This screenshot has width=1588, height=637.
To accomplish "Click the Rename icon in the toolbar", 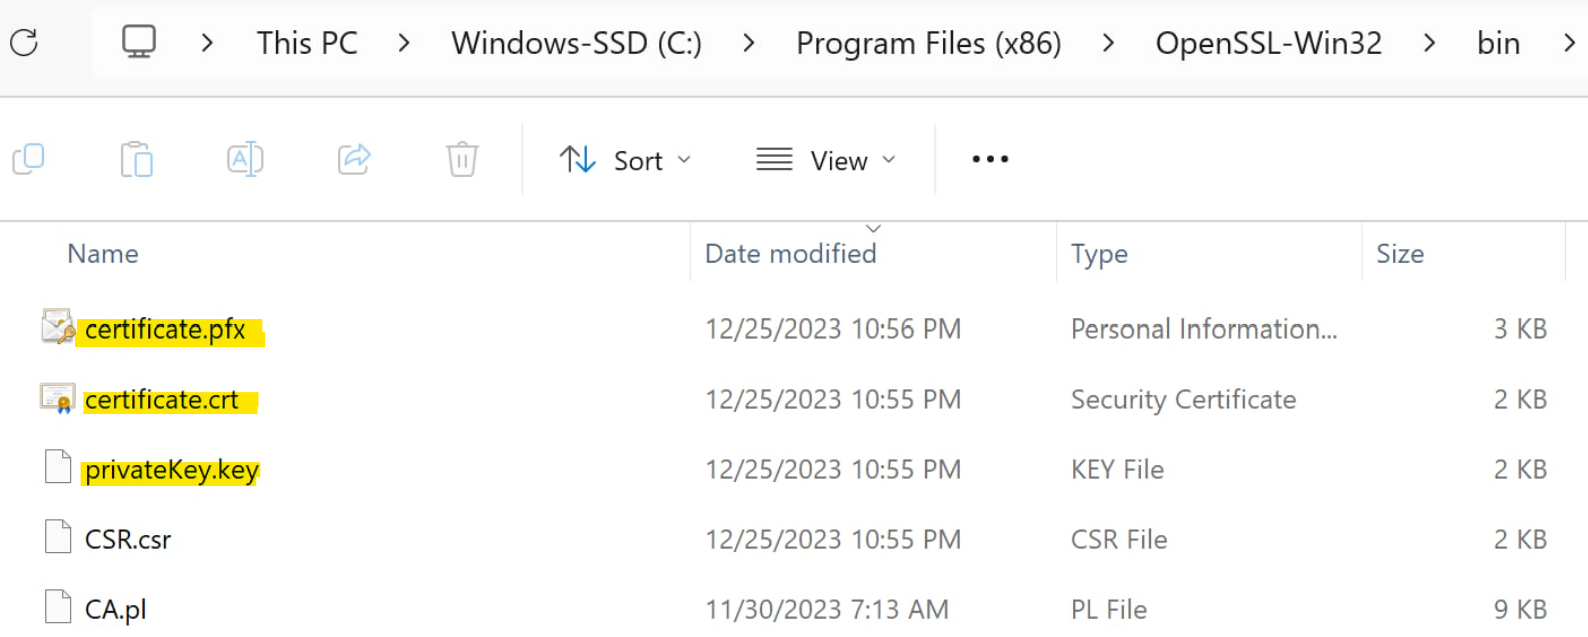I will point(245,159).
